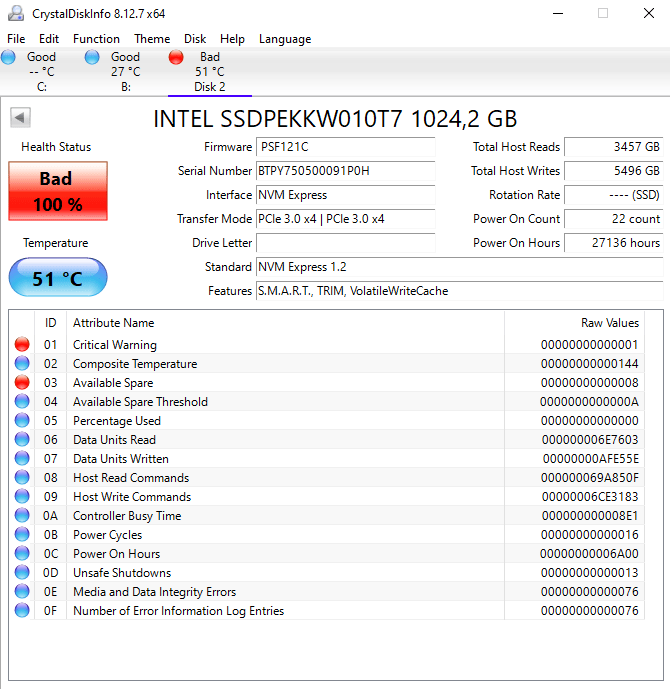Open the File menu

[16, 39]
